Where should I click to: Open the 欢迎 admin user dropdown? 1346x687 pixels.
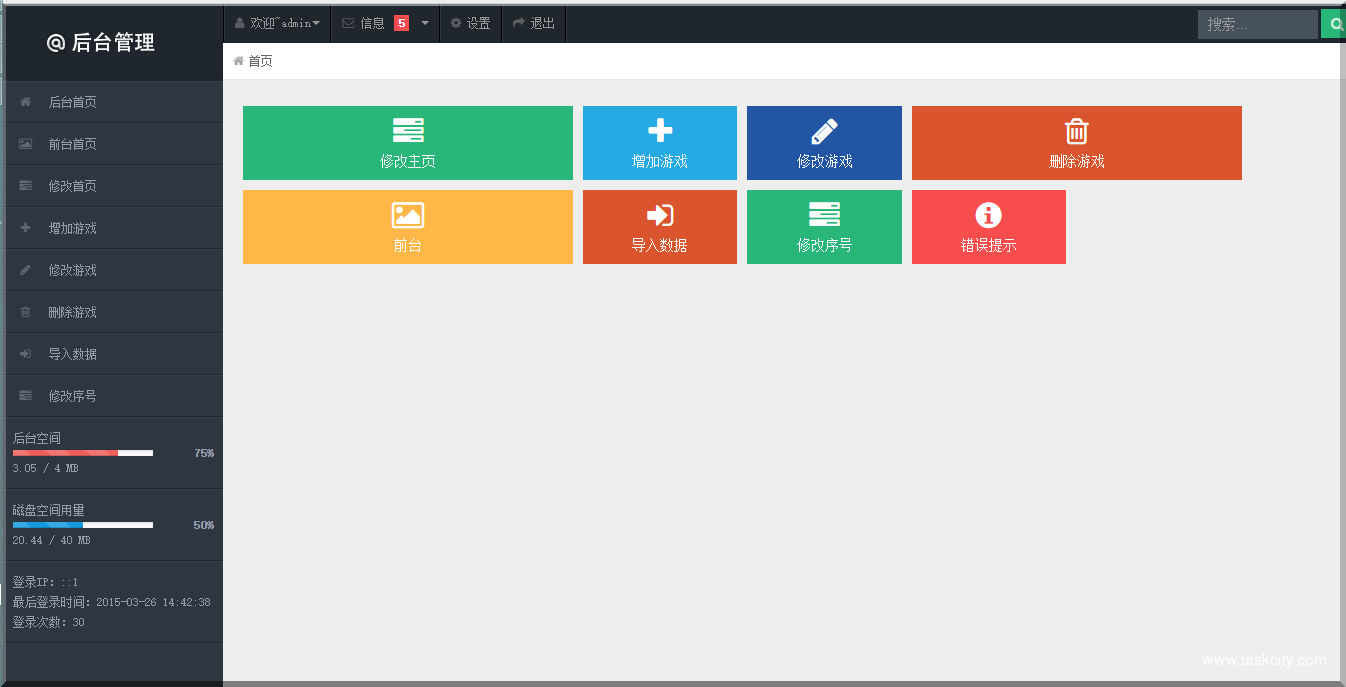[277, 23]
